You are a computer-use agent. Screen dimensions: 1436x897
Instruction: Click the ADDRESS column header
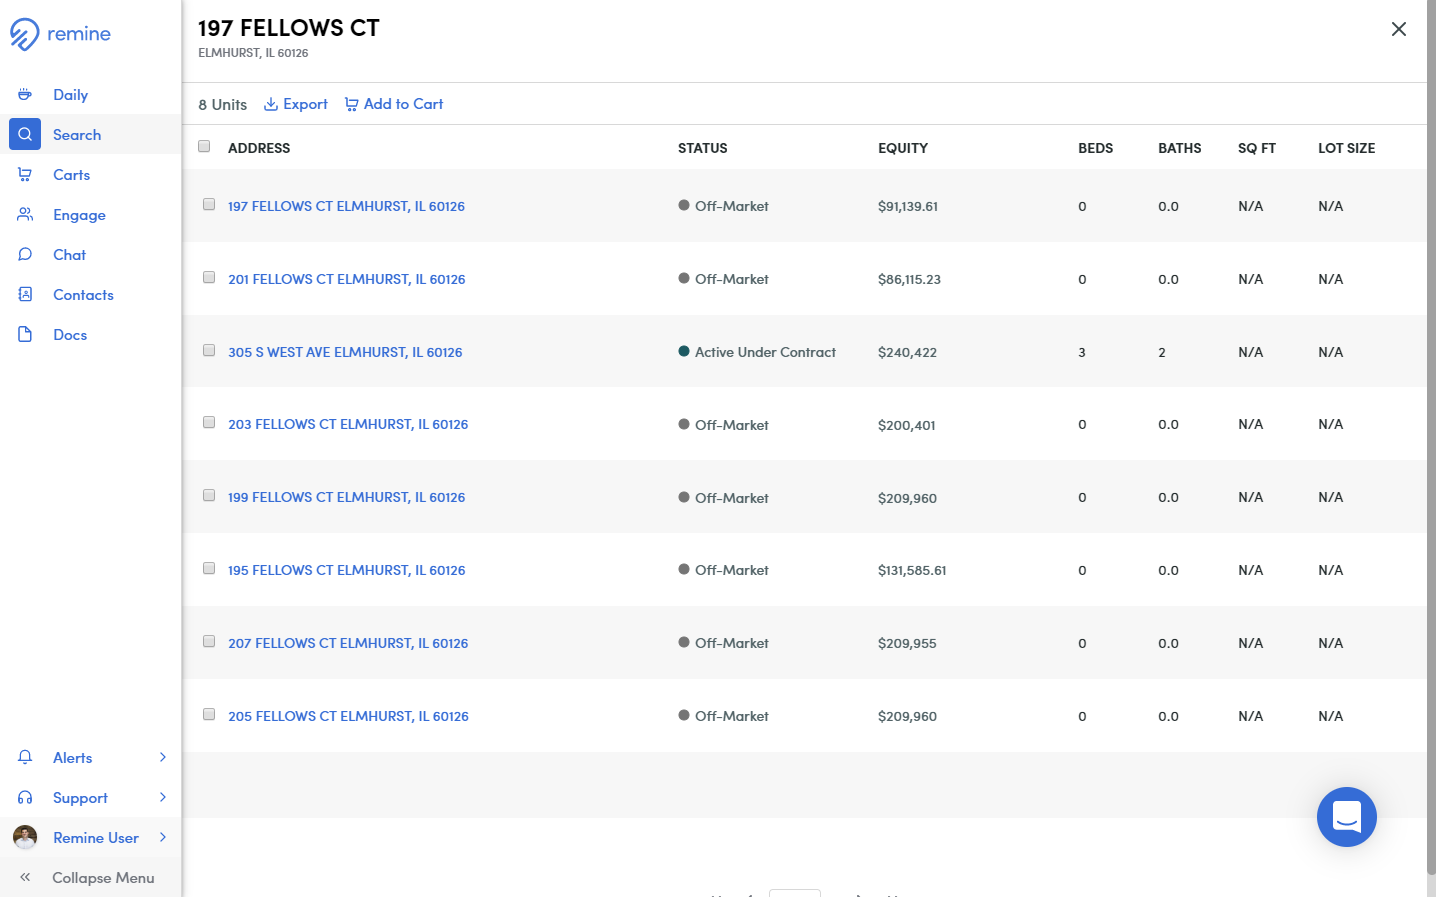(x=259, y=148)
